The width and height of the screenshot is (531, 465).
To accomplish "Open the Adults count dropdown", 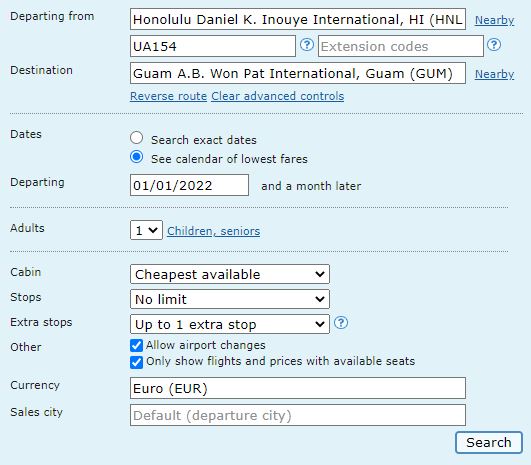I will pyautogui.click(x=146, y=230).
